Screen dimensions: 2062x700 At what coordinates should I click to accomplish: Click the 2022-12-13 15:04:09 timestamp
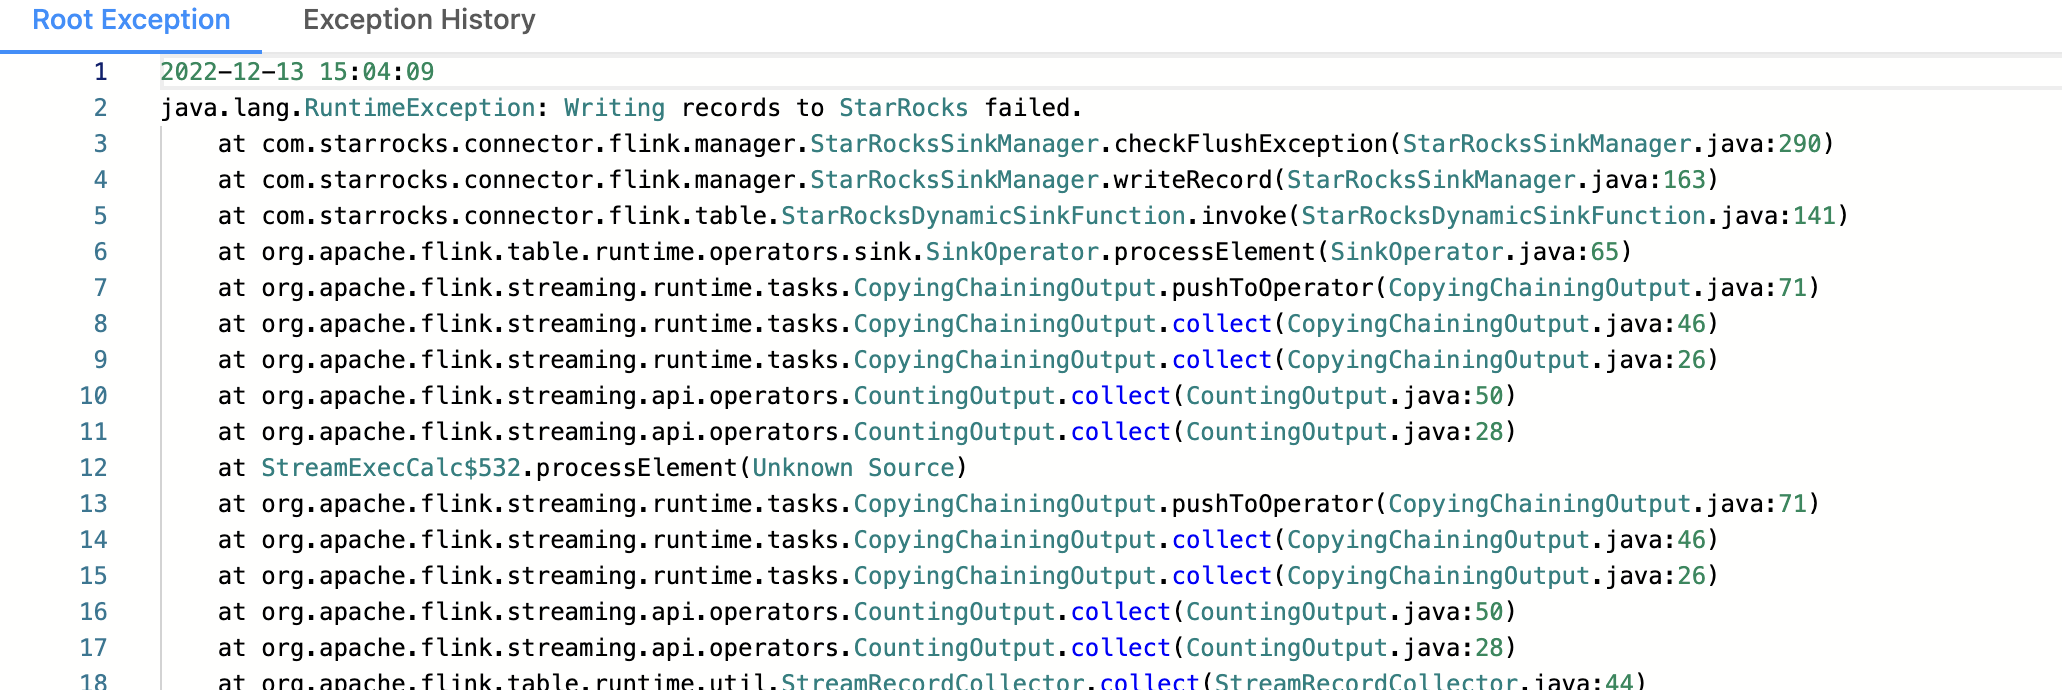(297, 72)
